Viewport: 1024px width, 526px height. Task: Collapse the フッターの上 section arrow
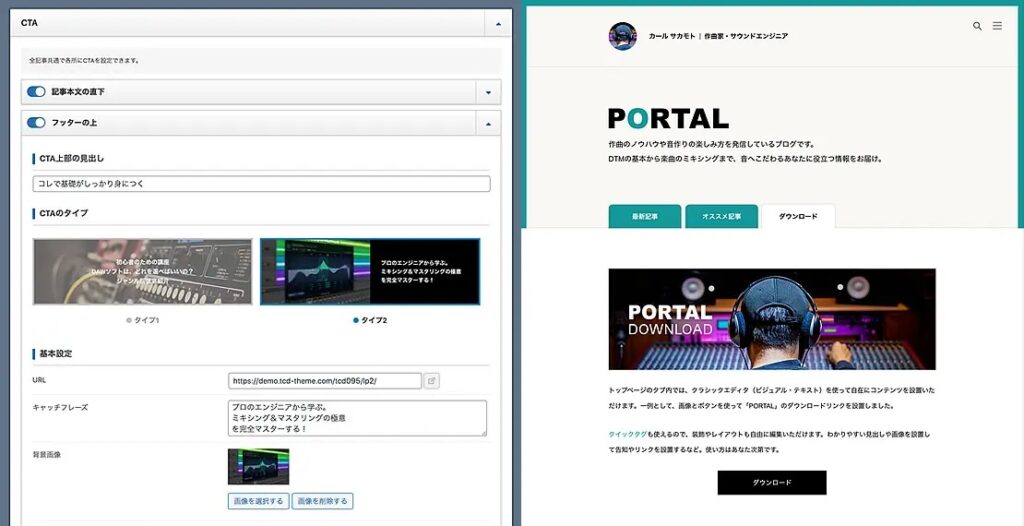[x=488, y=123]
